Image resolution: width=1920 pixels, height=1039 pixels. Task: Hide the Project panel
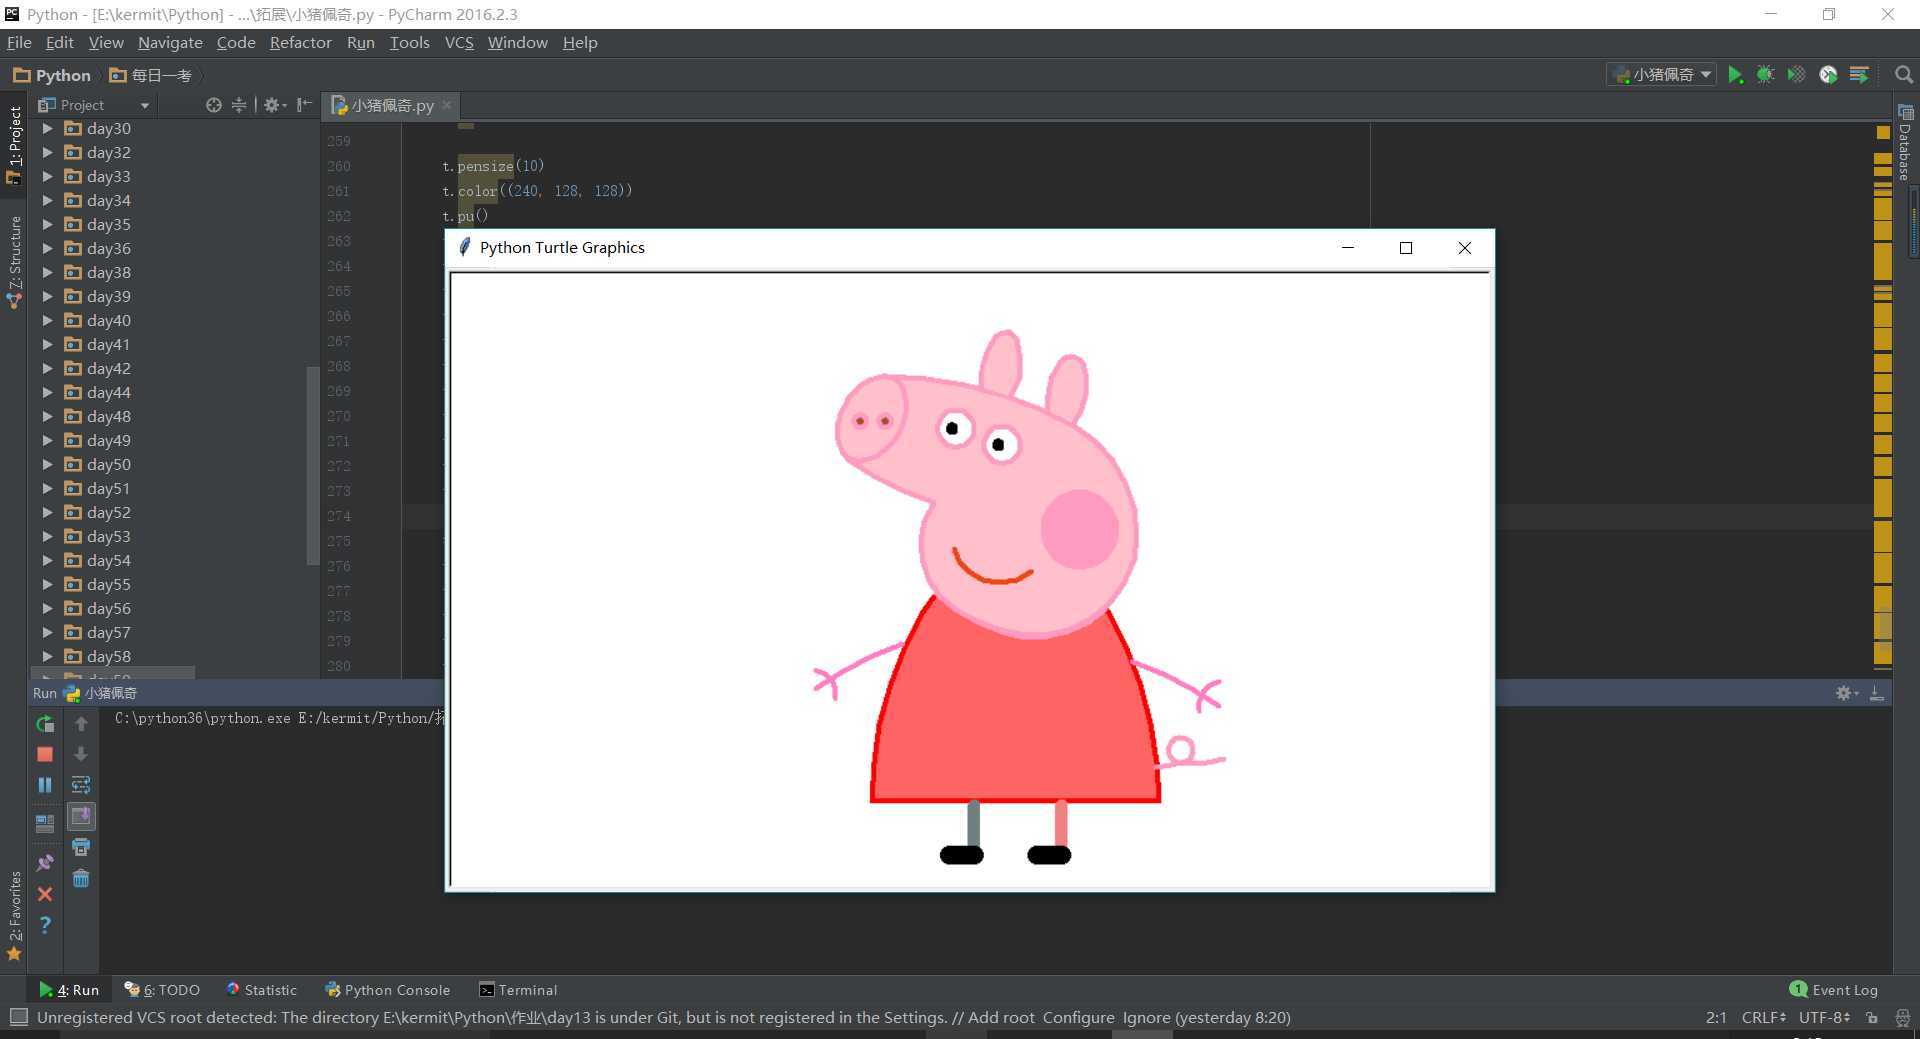click(305, 105)
